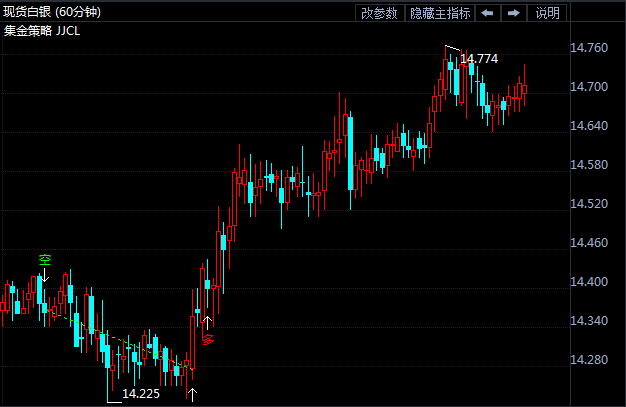
Task: Click the 改参数 button
Action: pos(380,13)
